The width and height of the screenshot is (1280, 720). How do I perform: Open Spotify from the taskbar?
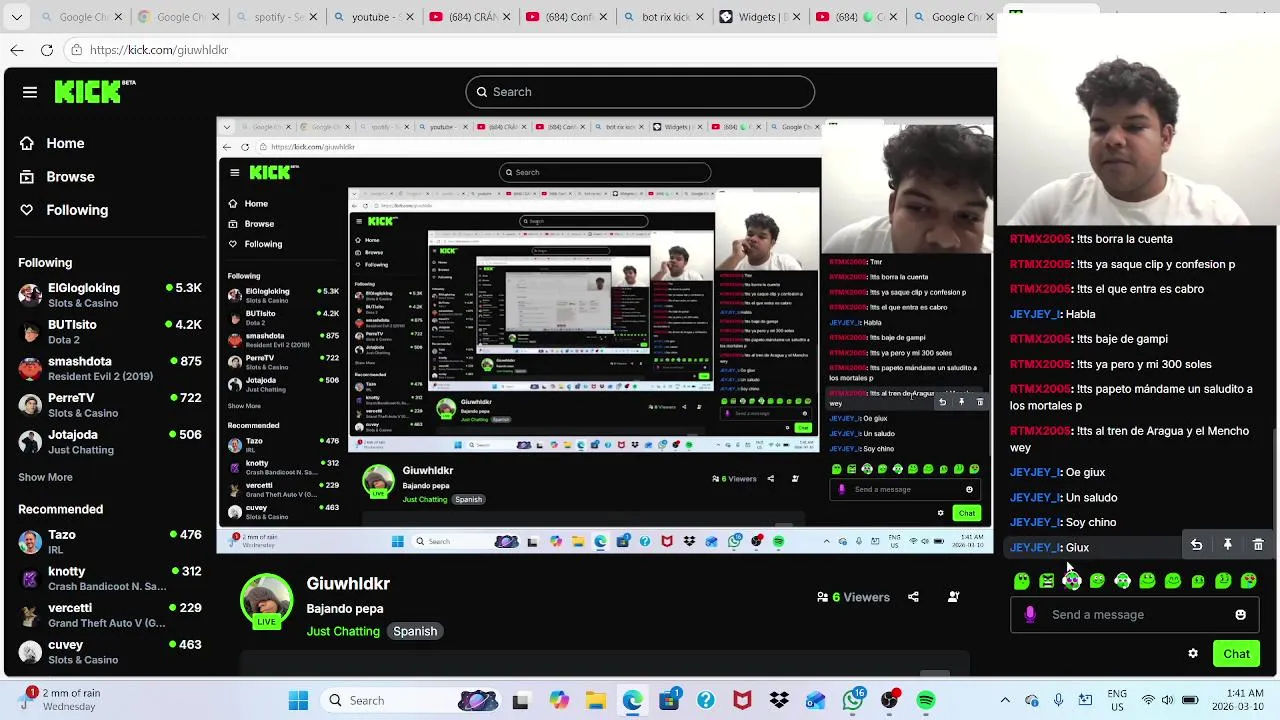point(926,701)
